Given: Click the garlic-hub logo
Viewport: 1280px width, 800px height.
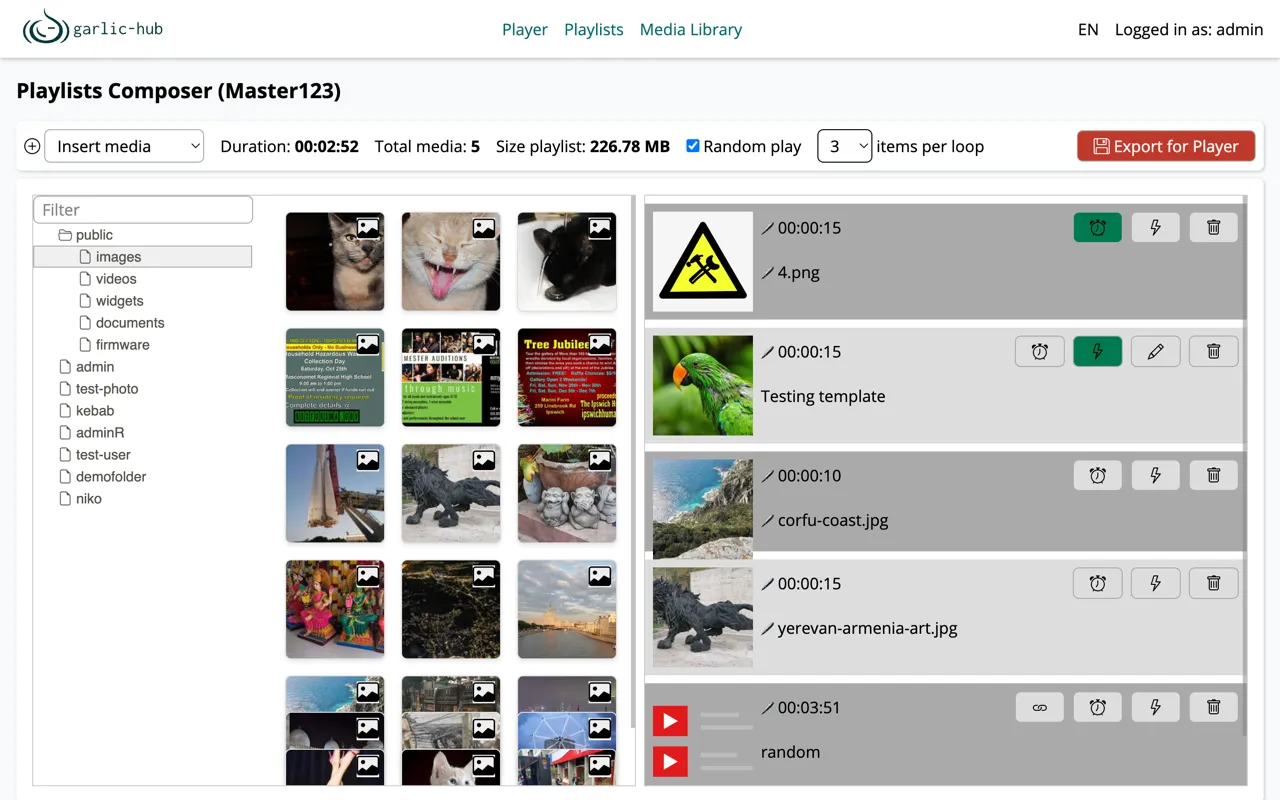Looking at the screenshot, I should 93,29.
